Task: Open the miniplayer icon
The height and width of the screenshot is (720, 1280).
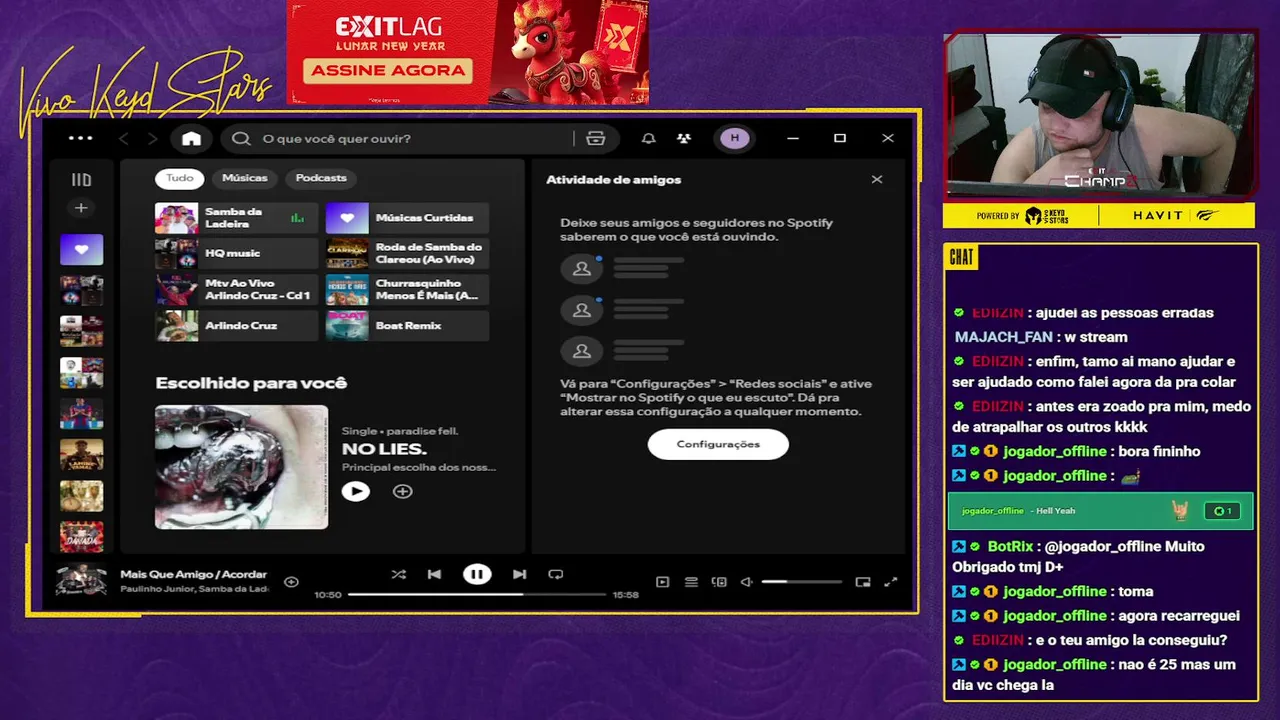Action: 863,582
